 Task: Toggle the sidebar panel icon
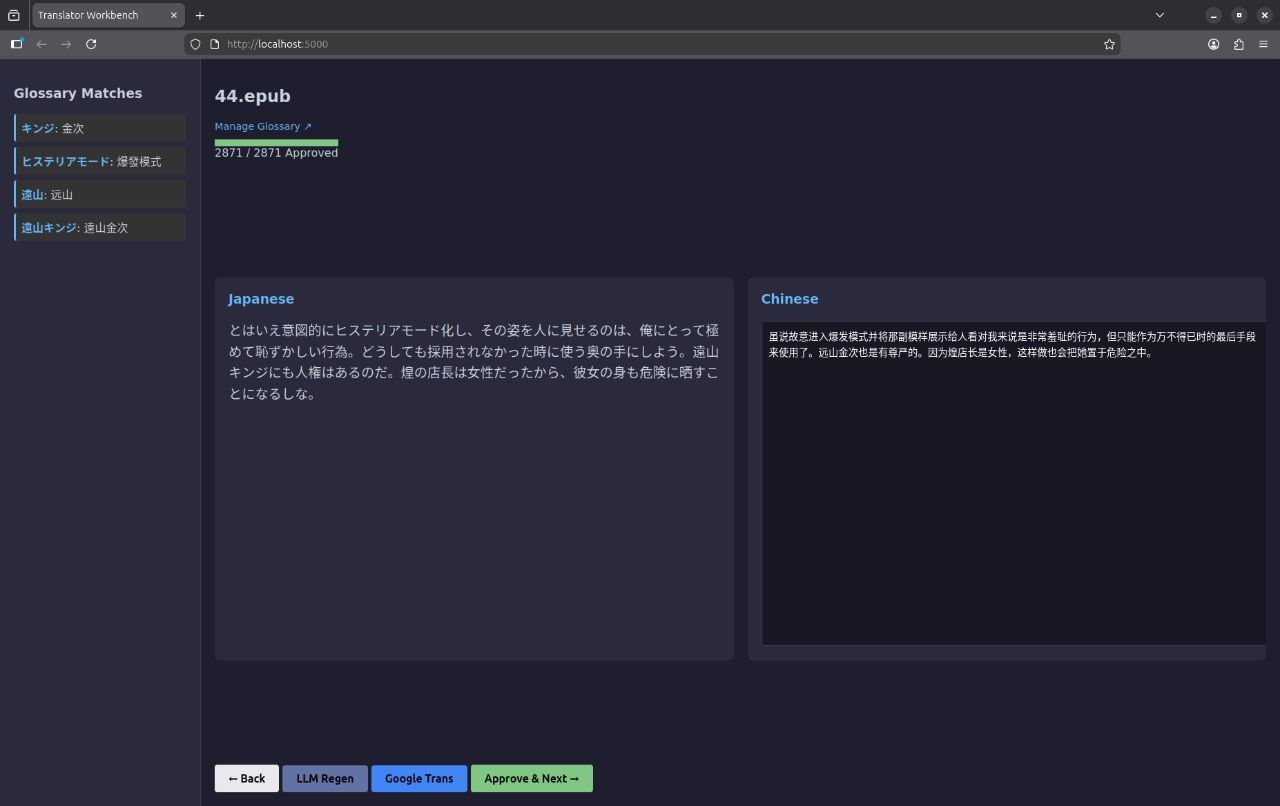[x=17, y=44]
